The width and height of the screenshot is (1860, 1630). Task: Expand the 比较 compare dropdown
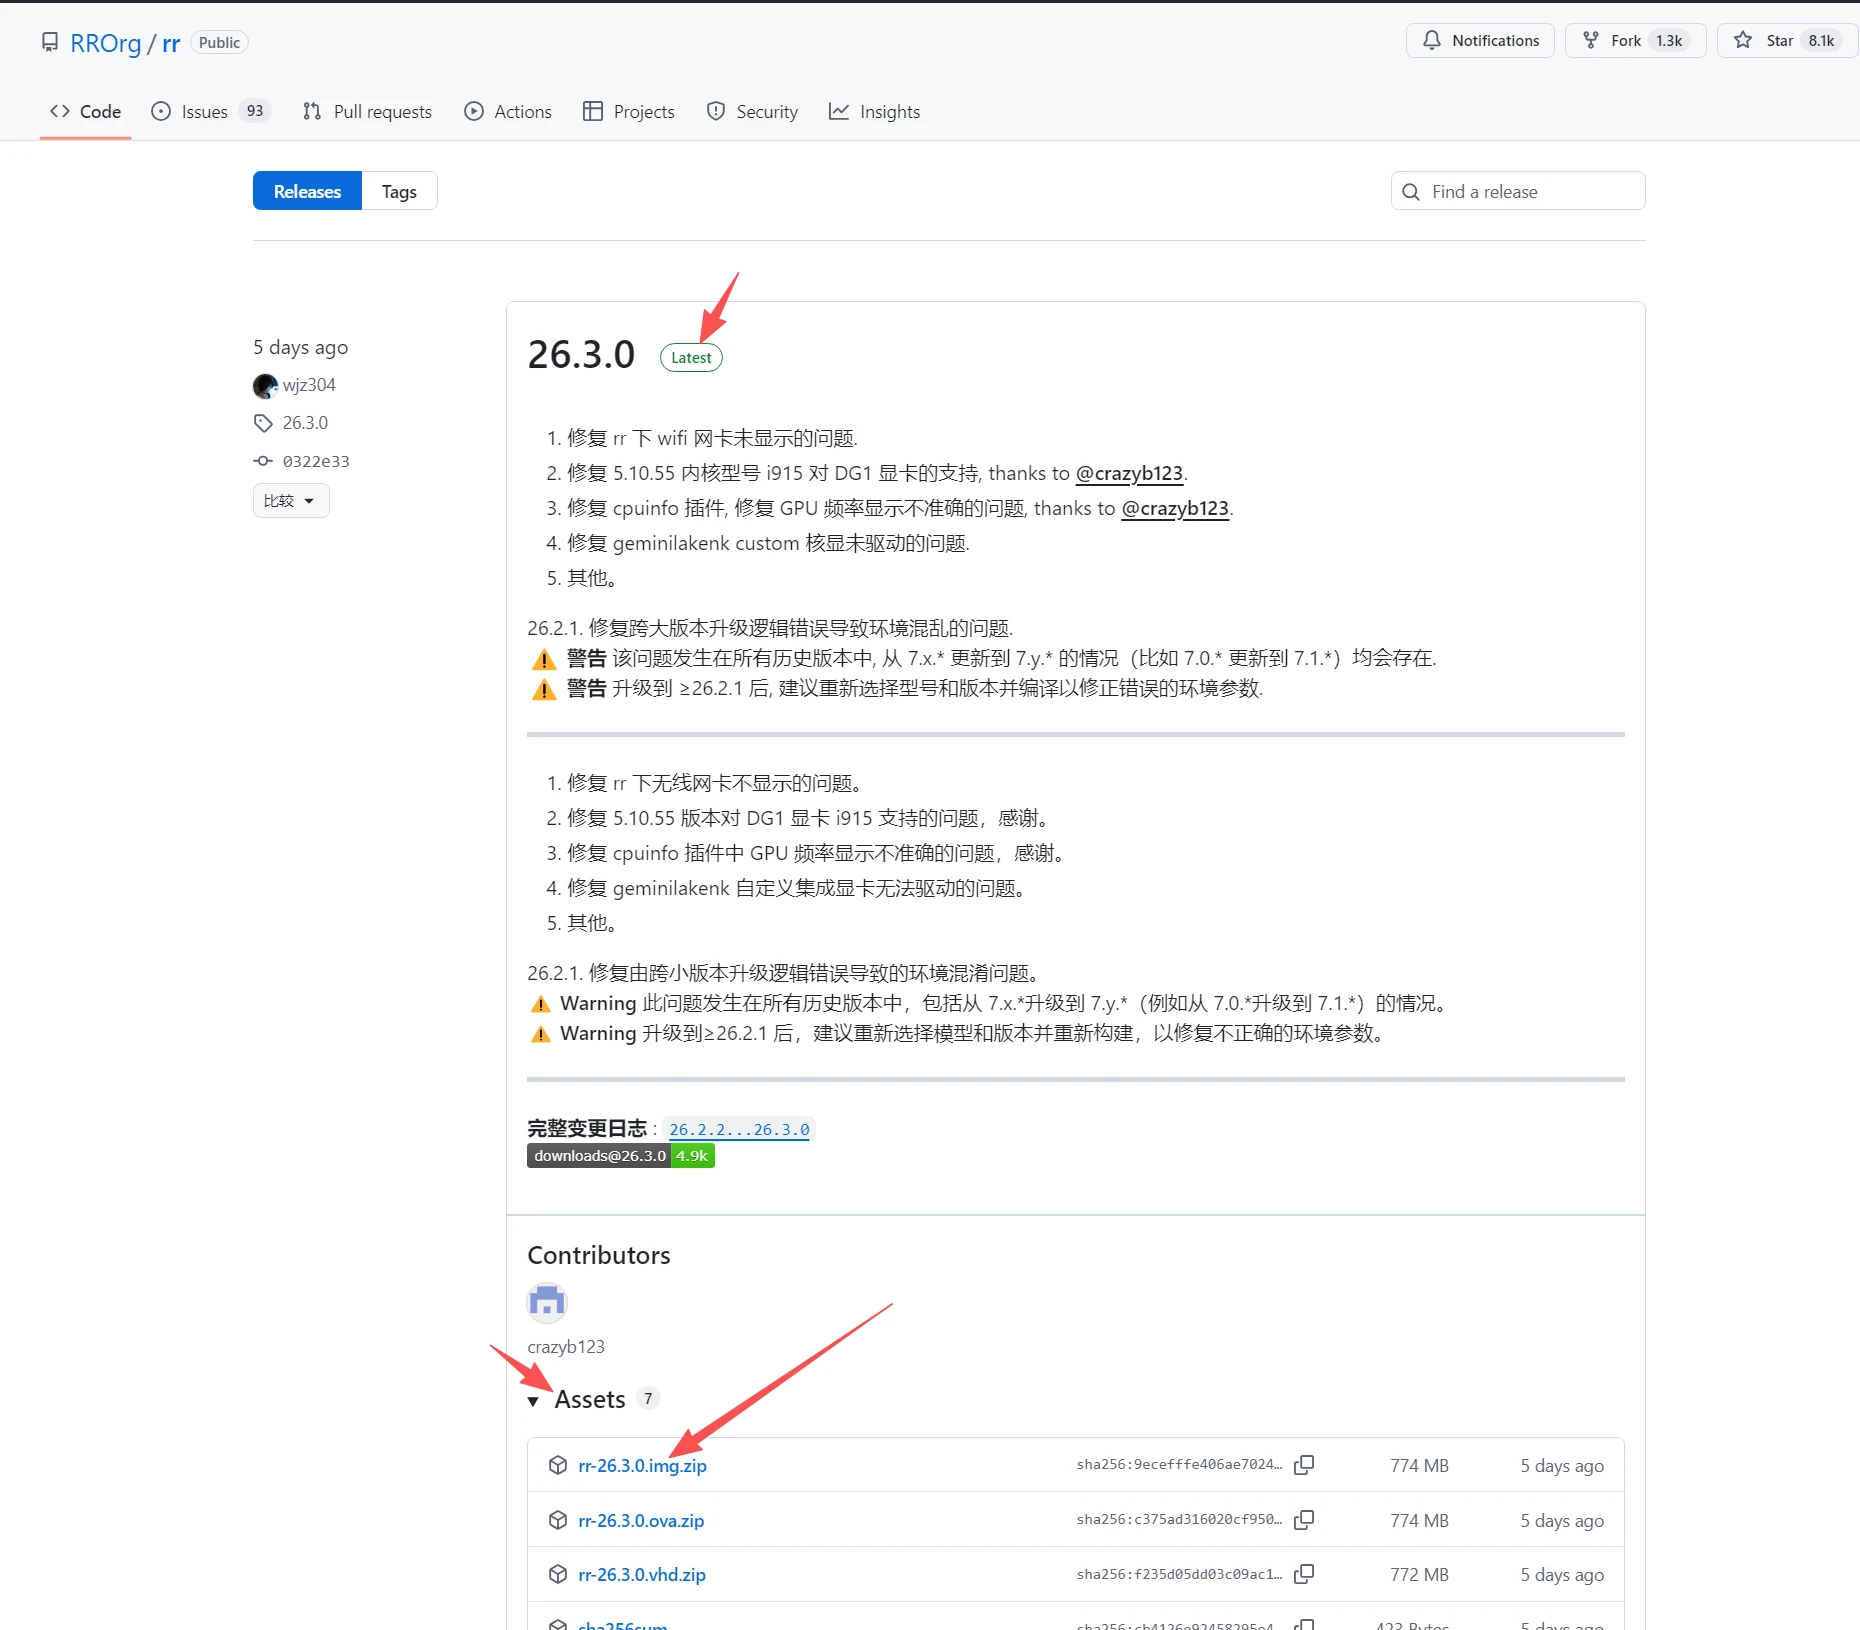tap(290, 501)
